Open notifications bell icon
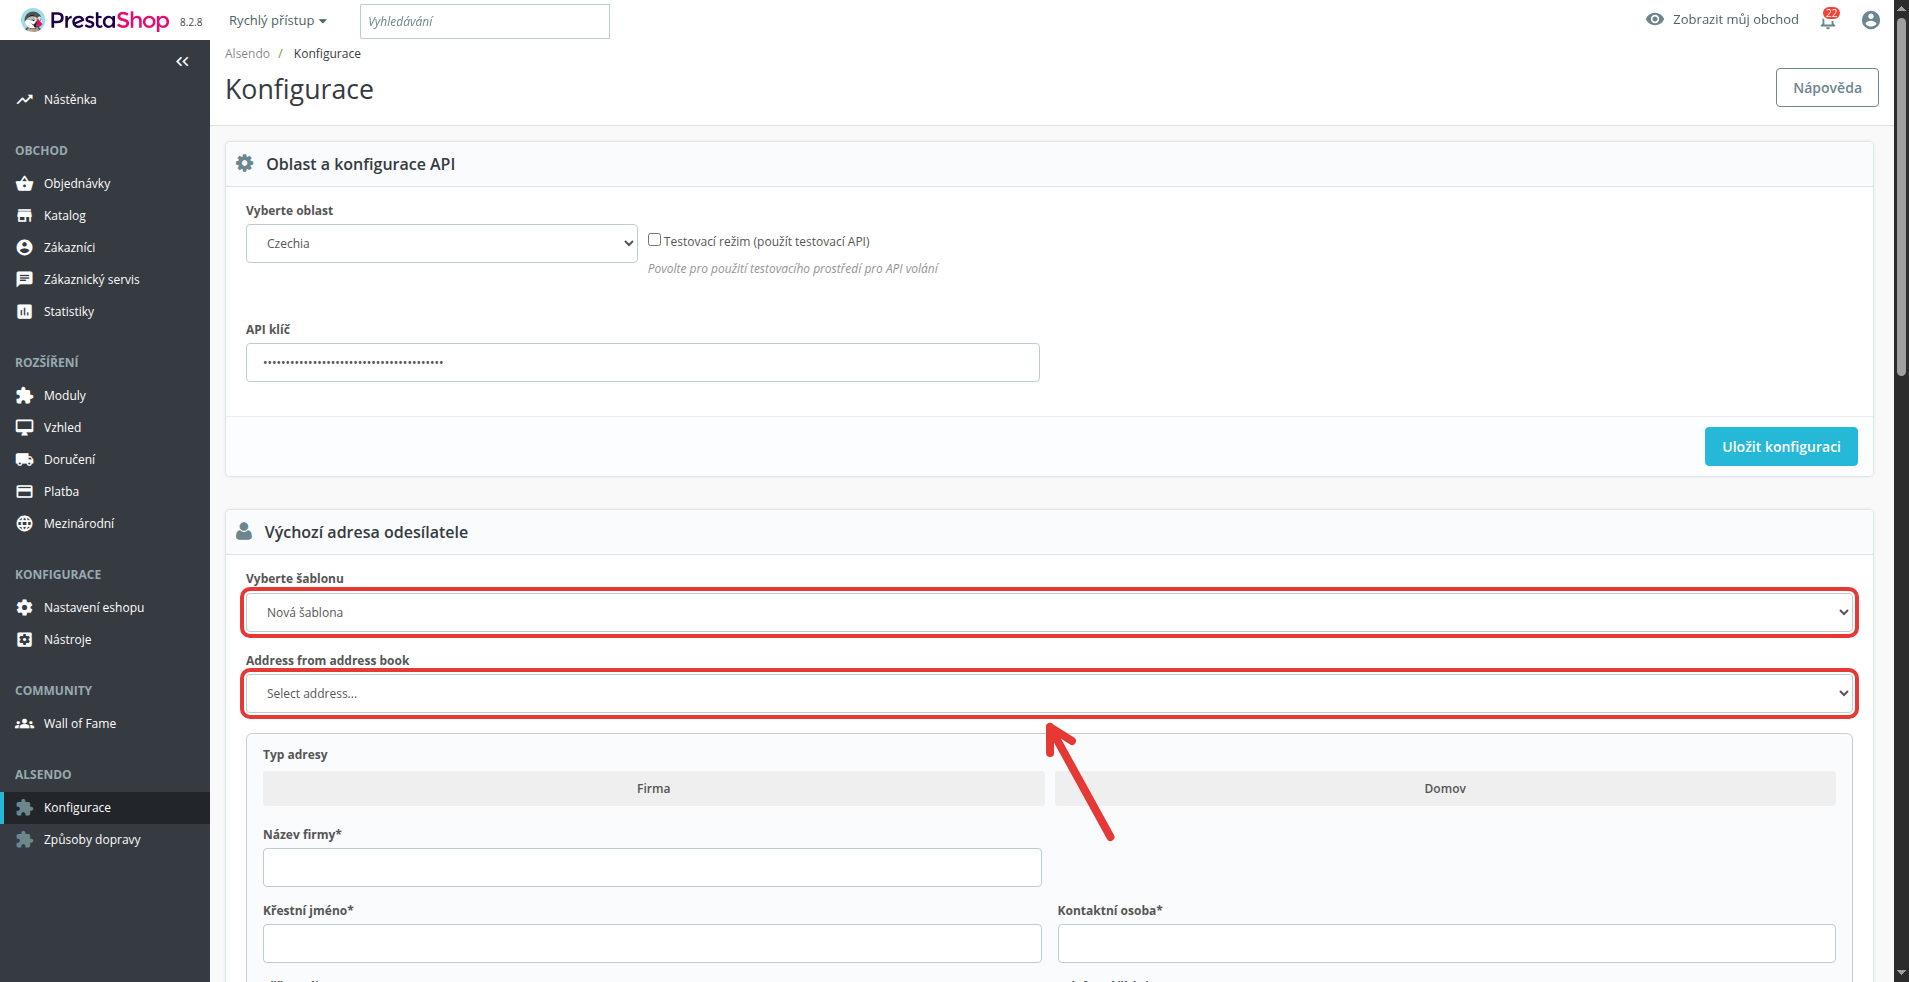1909x982 pixels. 1829,20
